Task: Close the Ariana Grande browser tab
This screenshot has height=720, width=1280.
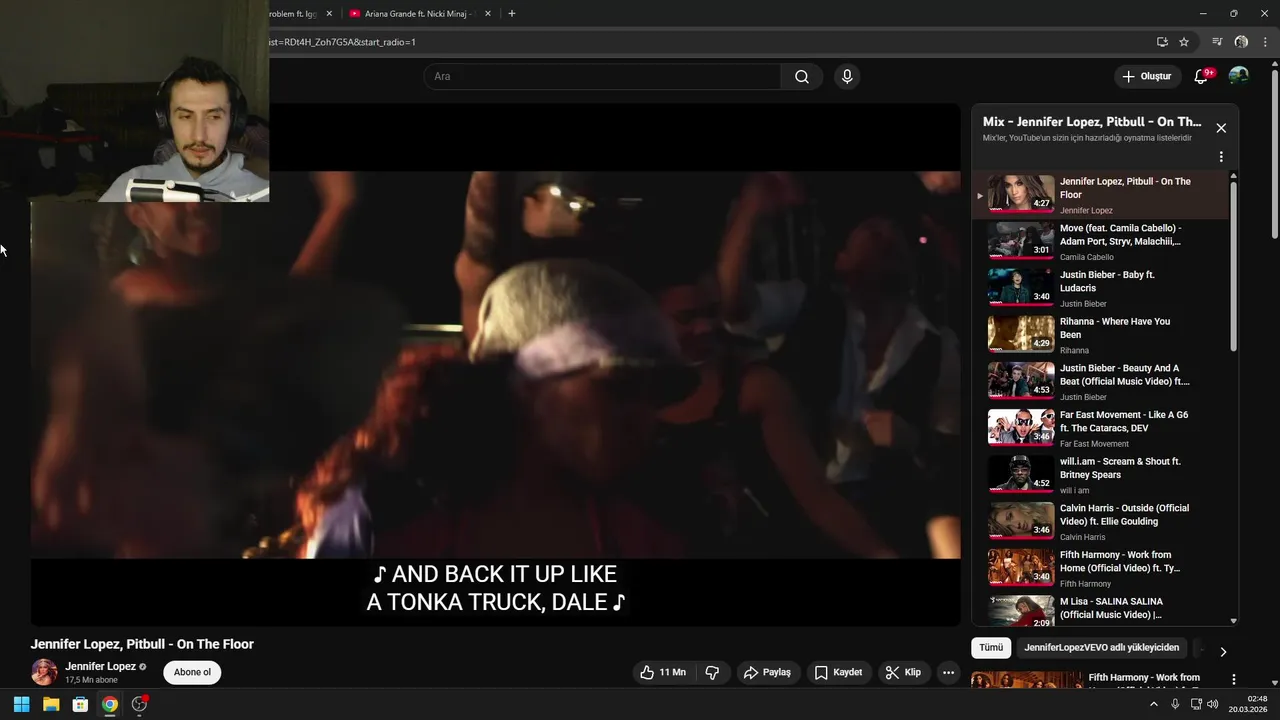Action: (x=488, y=14)
